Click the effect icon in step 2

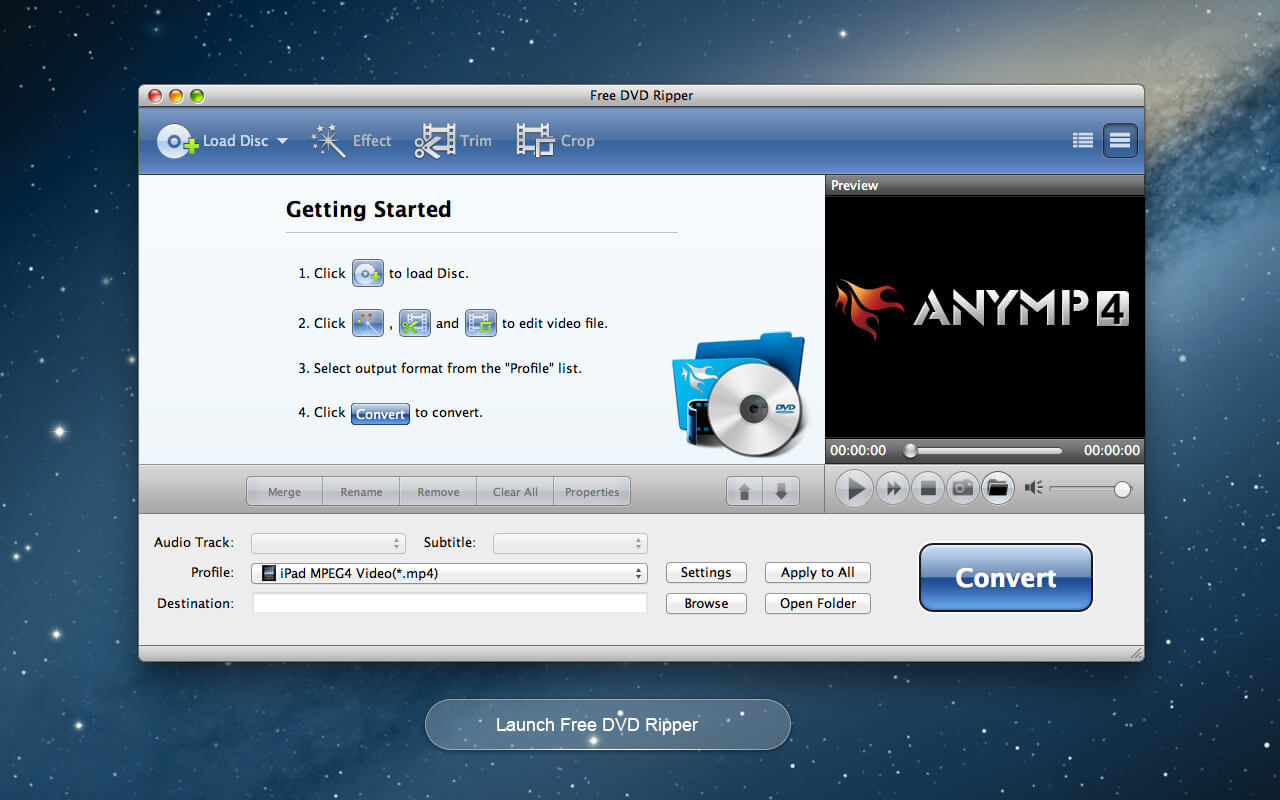coord(368,323)
